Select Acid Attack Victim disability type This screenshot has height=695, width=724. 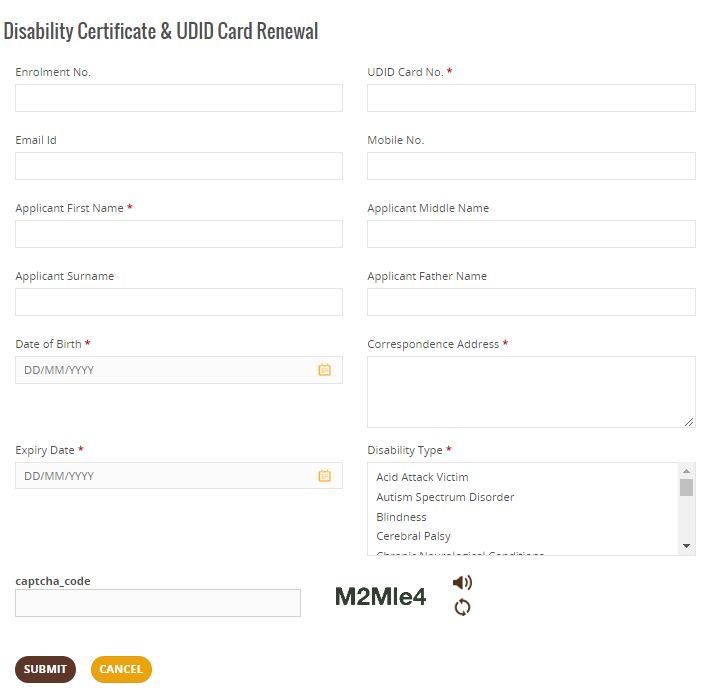(422, 477)
